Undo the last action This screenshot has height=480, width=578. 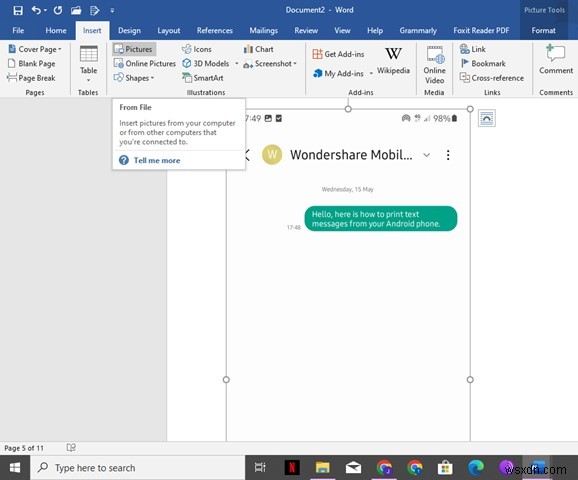(x=36, y=10)
